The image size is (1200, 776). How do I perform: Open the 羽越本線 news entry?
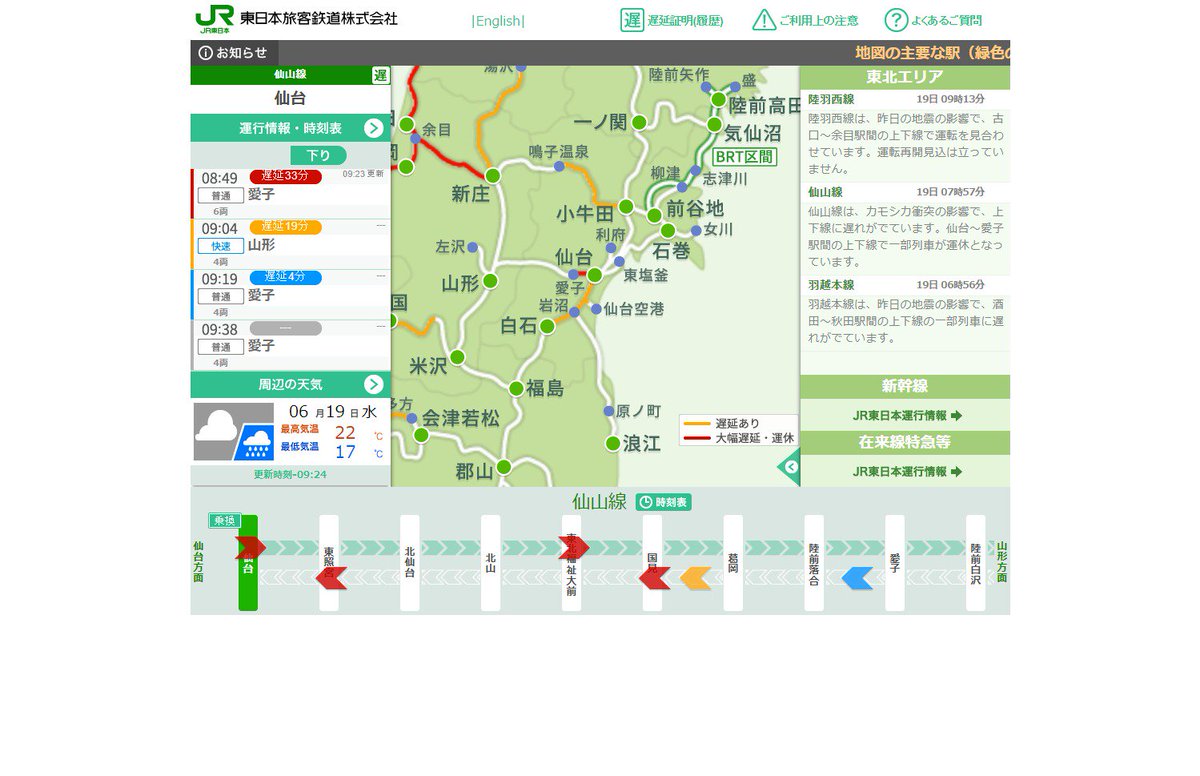coord(905,312)
